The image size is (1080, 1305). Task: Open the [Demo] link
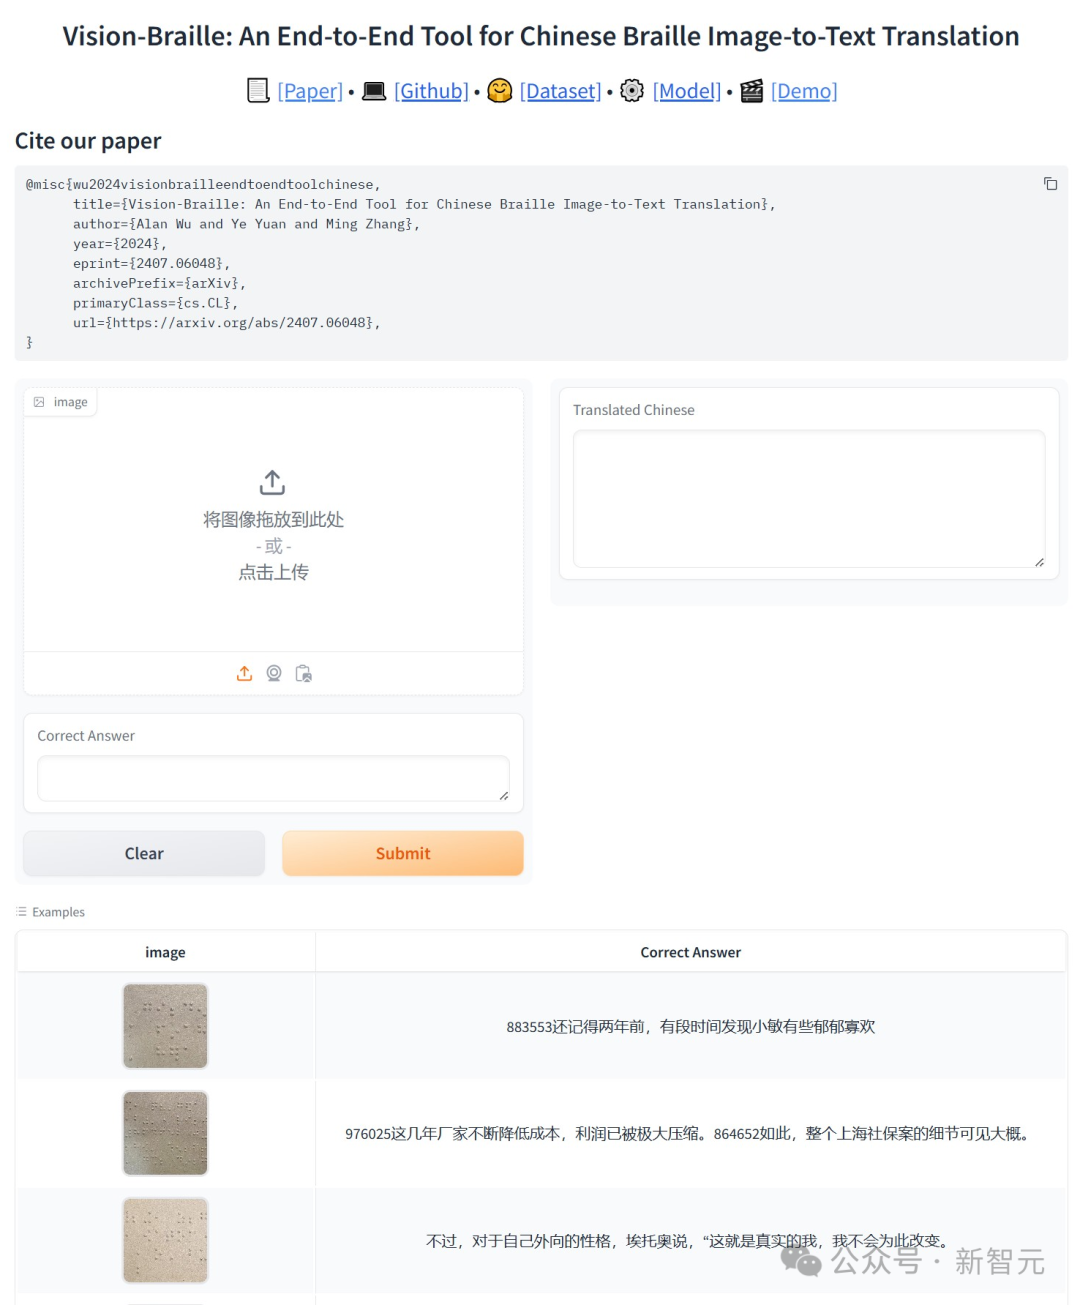click(x=804, y=91)
